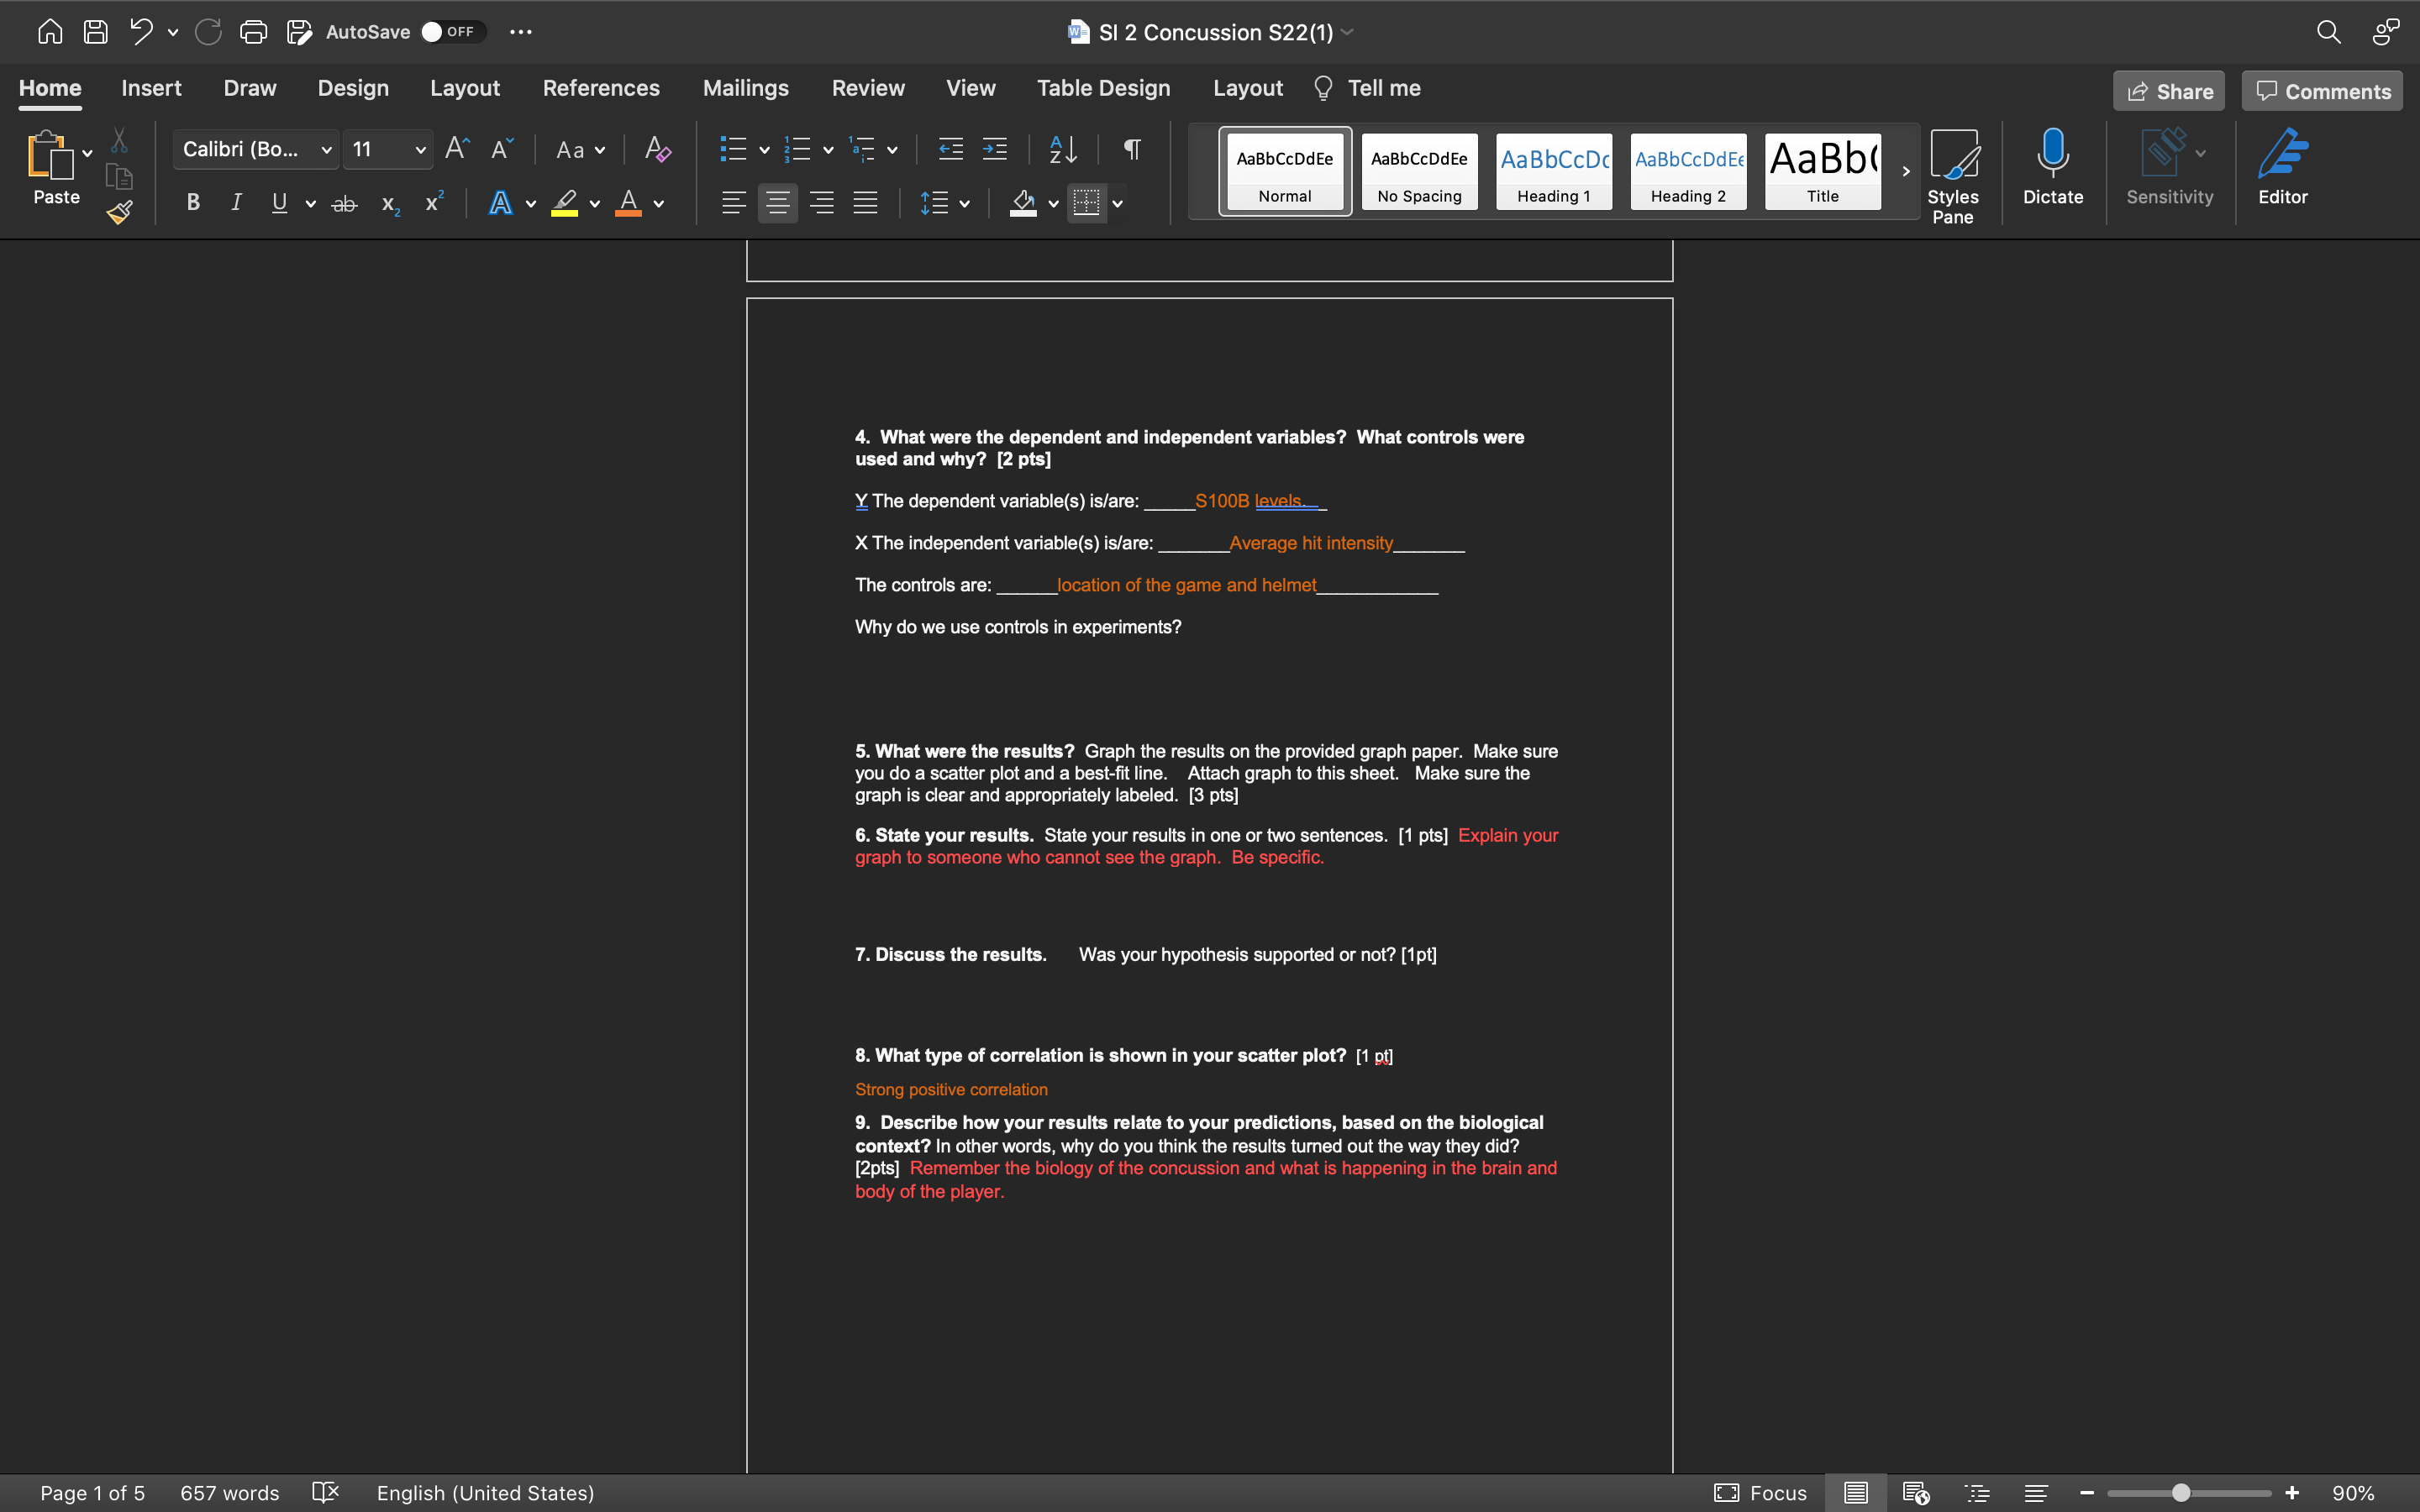Open the font size dropdown

tap(420, 150)
